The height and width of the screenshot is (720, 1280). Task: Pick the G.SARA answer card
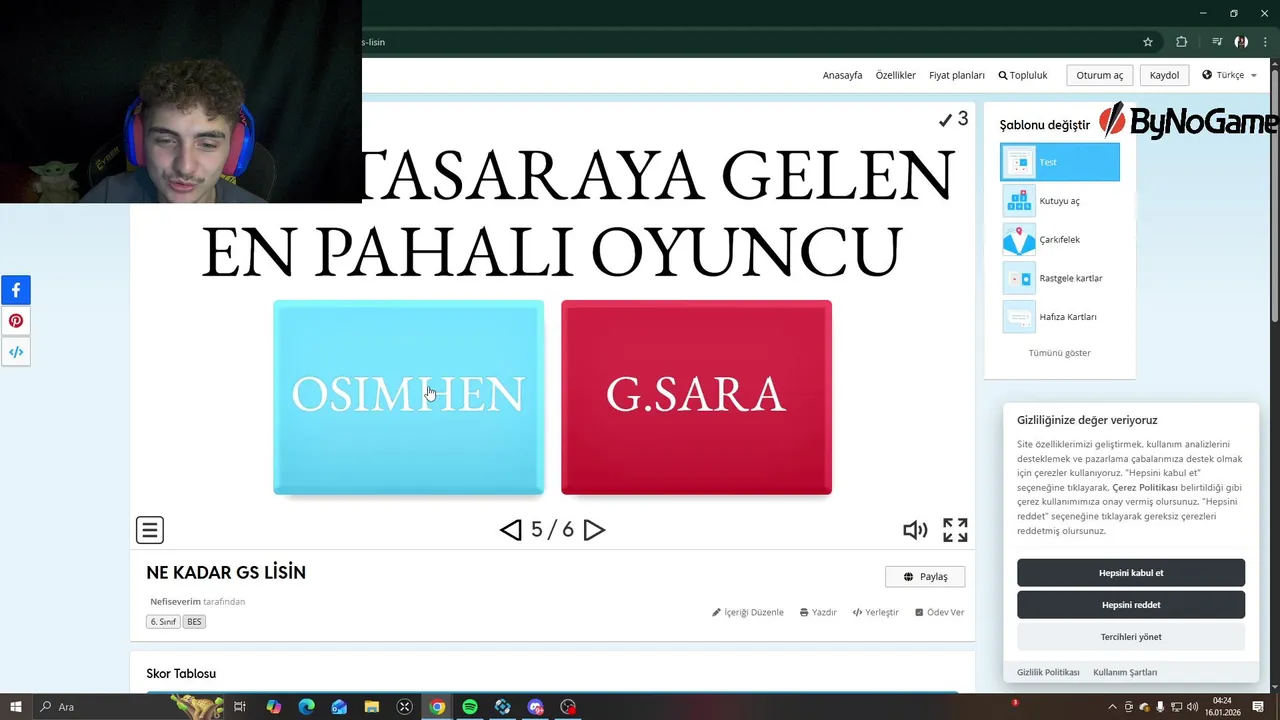point(696,397)
